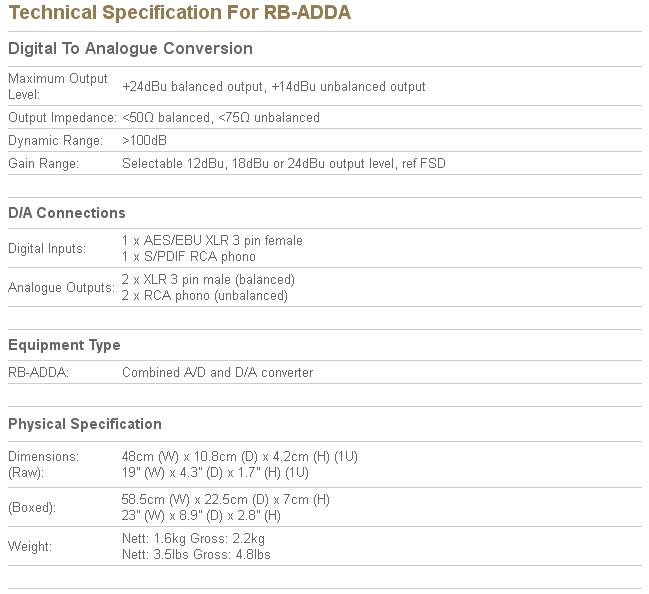Image resolution: width=649 pixels, height=594 pixels.
Task: Click the AES/EBU XLR 3 pin female line
Action: tap(212, 240)
